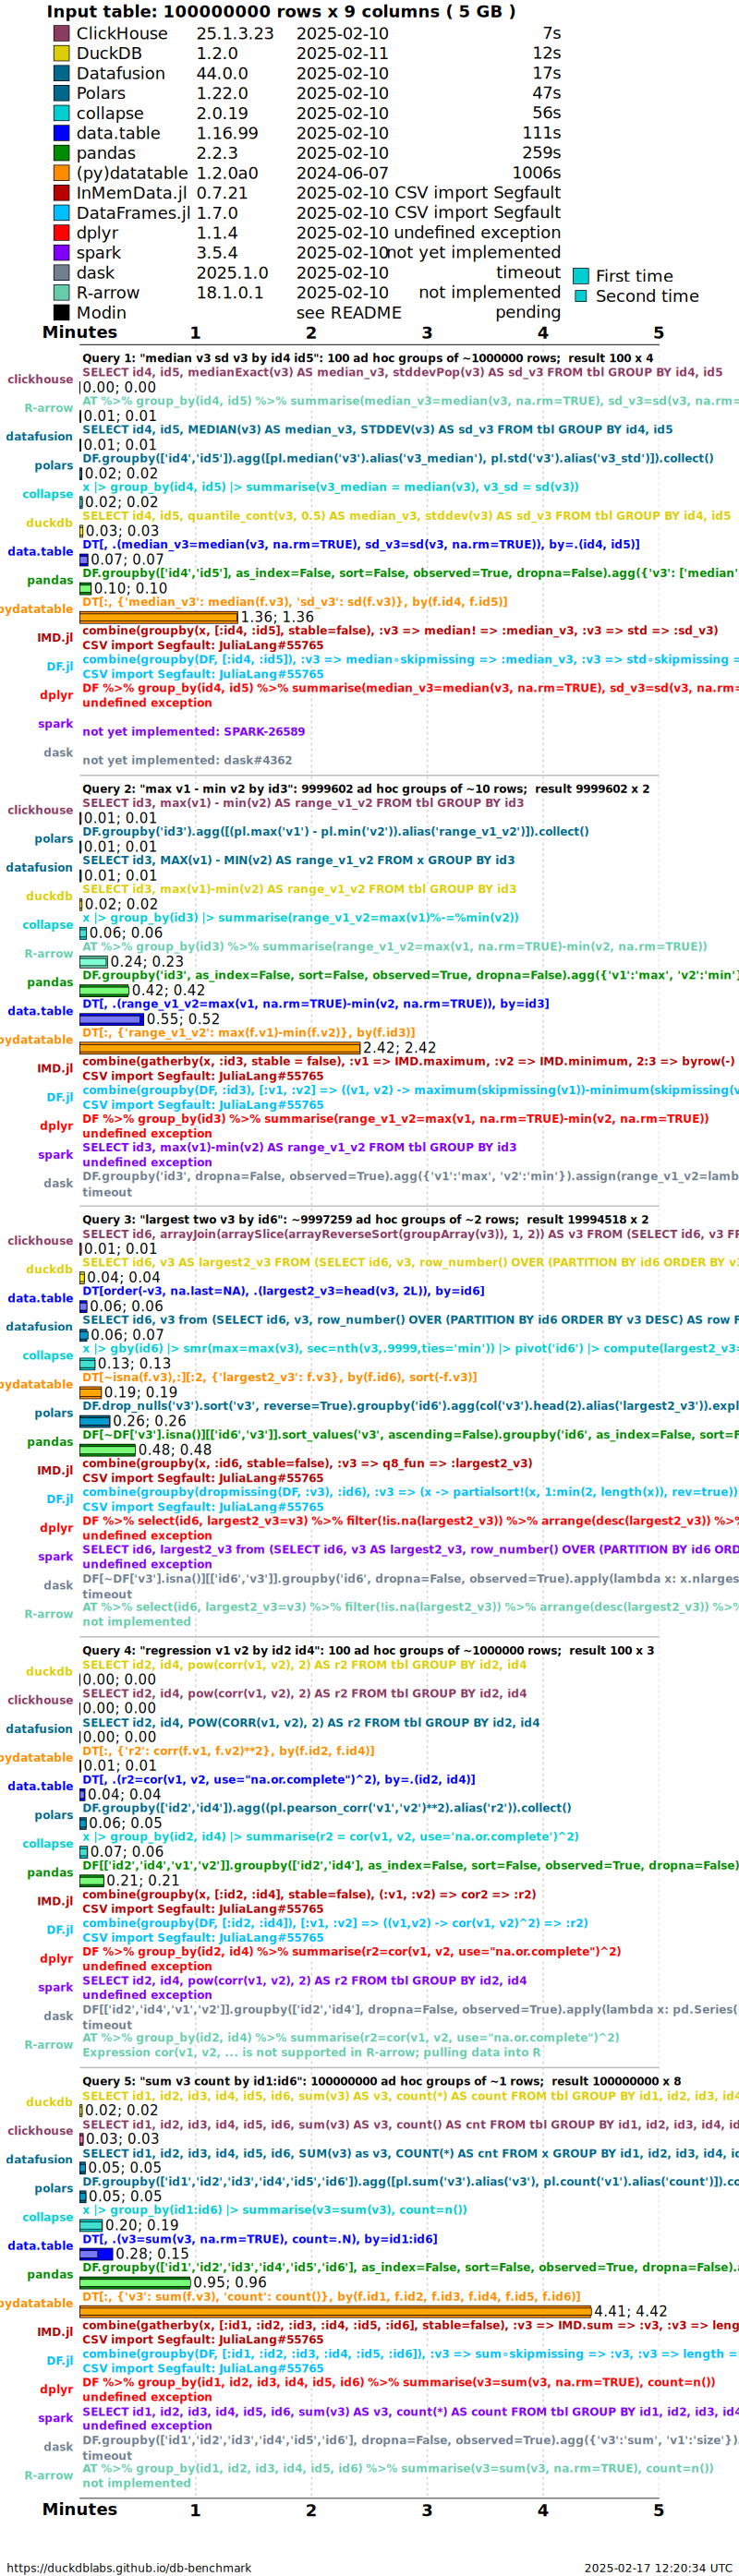This screenshot has height=2576, width=739.
Task: Select the pandas green legend swatch
Action: click(x=61, y=153)
